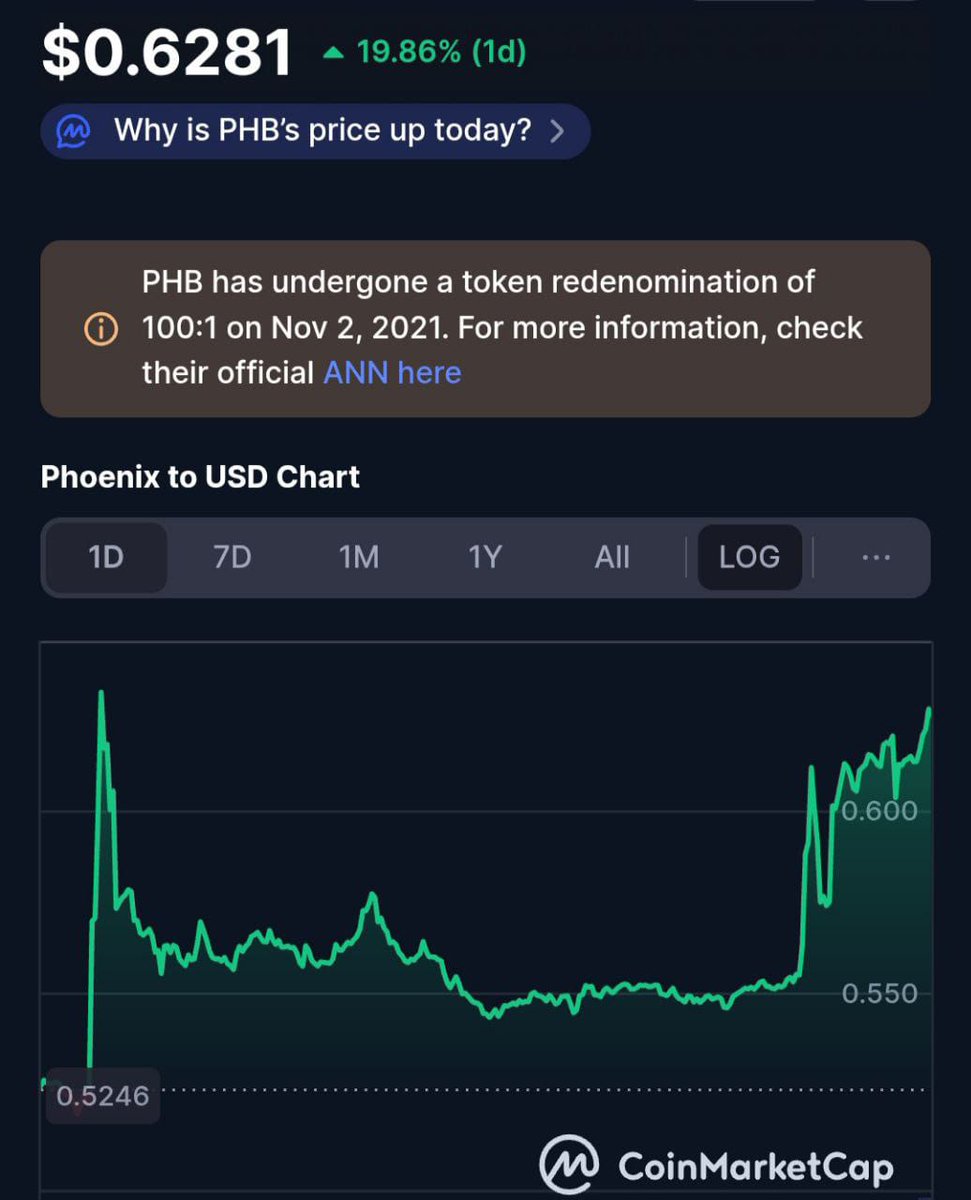Expand the chevron next to price question
The image size is (971, 1200).
(558, 131)
